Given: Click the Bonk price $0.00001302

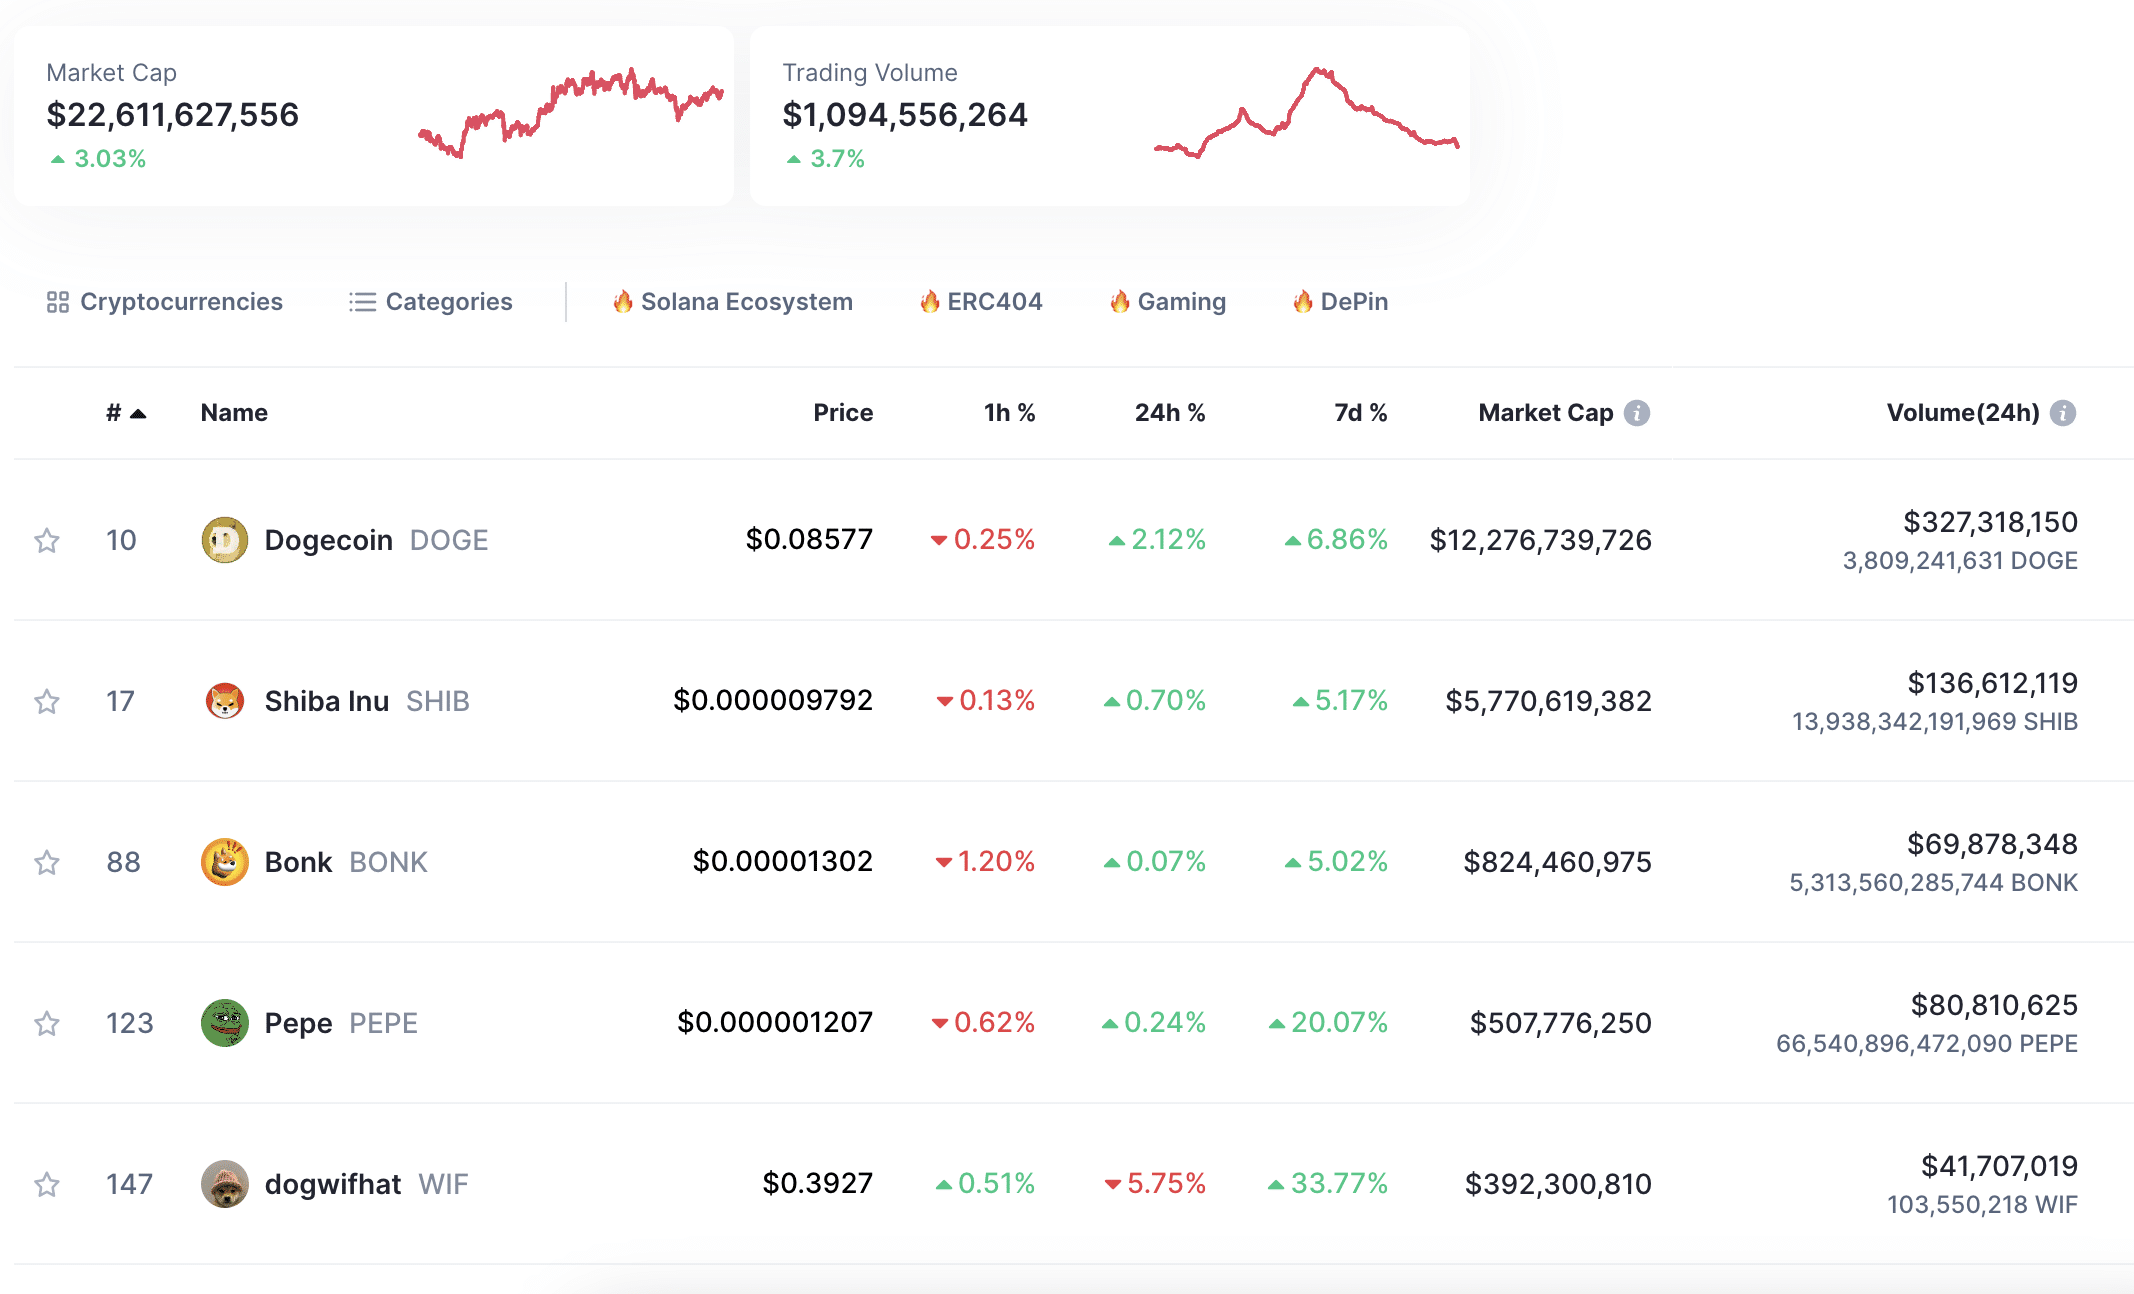Looking at the screenshot, I should point(783,862).
